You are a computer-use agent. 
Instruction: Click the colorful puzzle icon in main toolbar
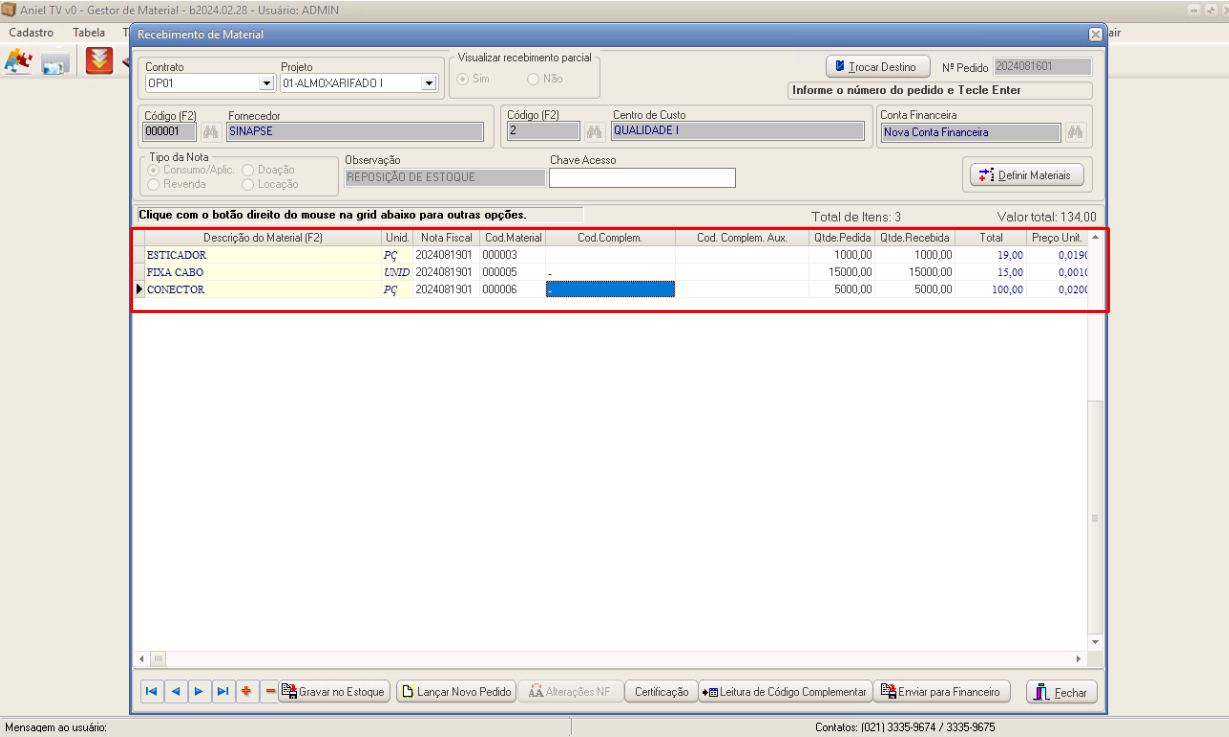tap(18, 62)
